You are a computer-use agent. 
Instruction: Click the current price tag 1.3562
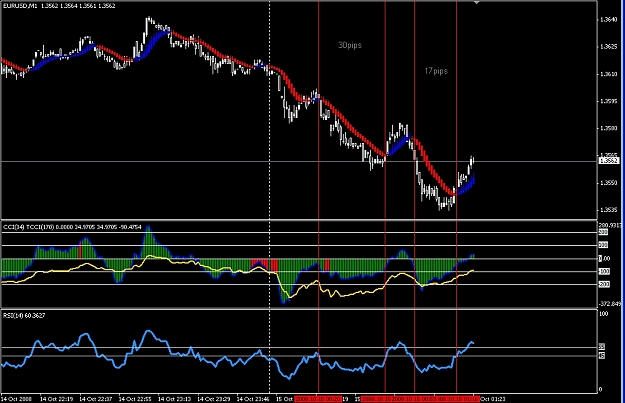coord(609,161)
